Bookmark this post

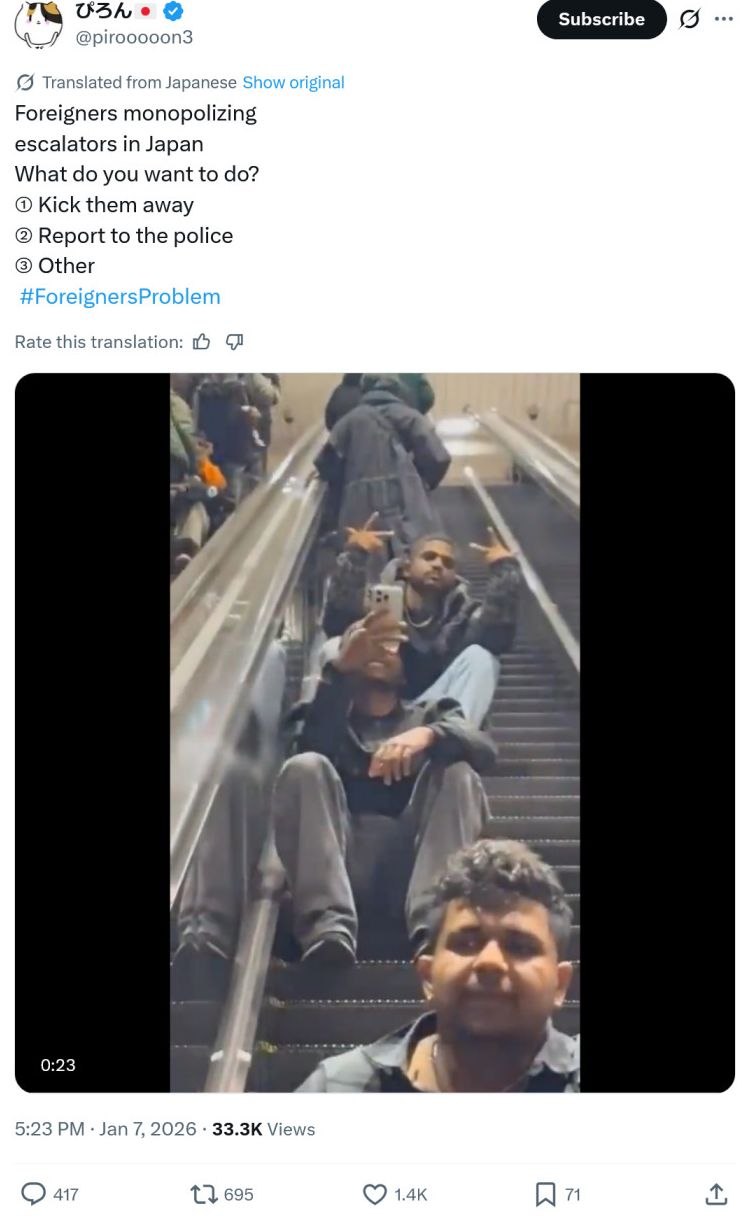click(x=545, y=1194)
